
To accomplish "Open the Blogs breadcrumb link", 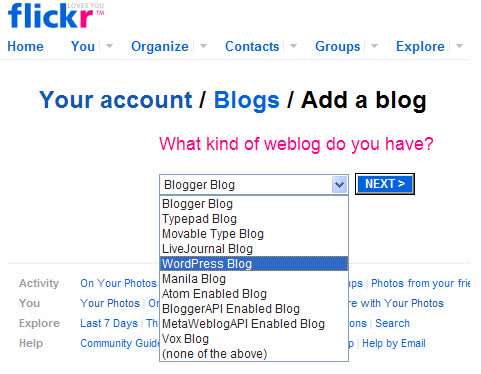I will tap(246, 100).
